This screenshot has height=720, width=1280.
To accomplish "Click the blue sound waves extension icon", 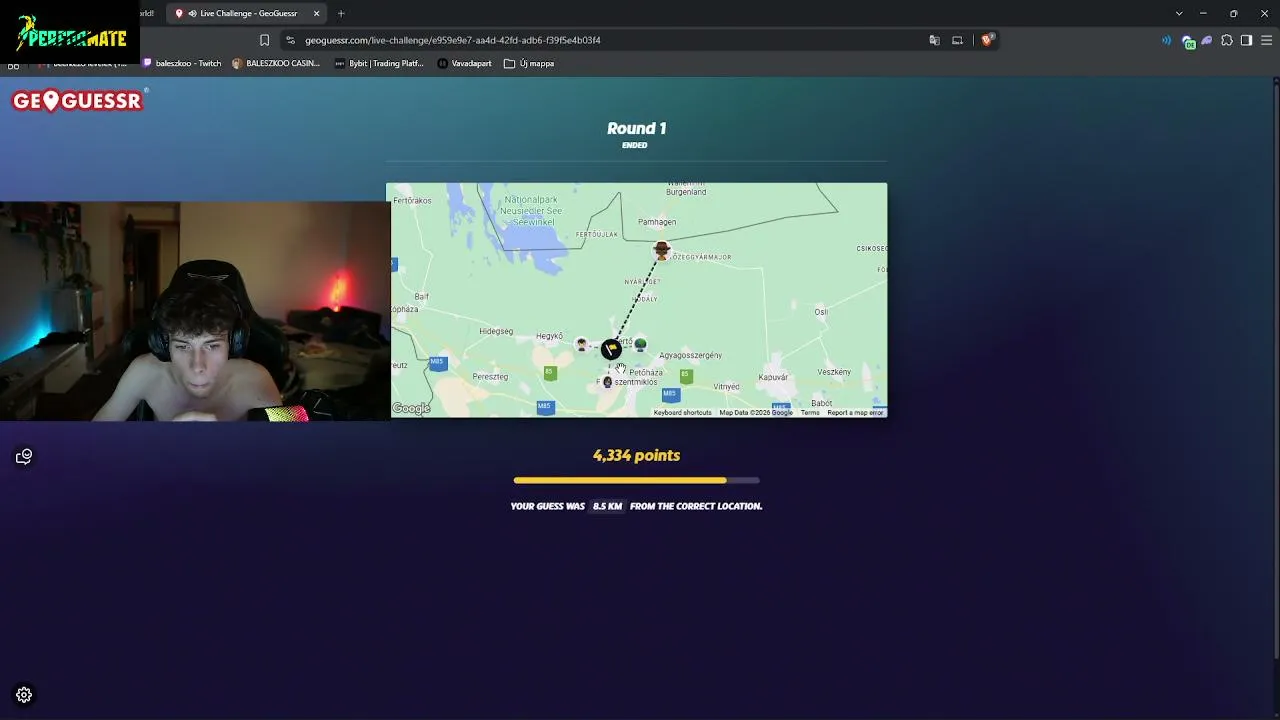I will pyautogui.click(x=1166, y=40).
